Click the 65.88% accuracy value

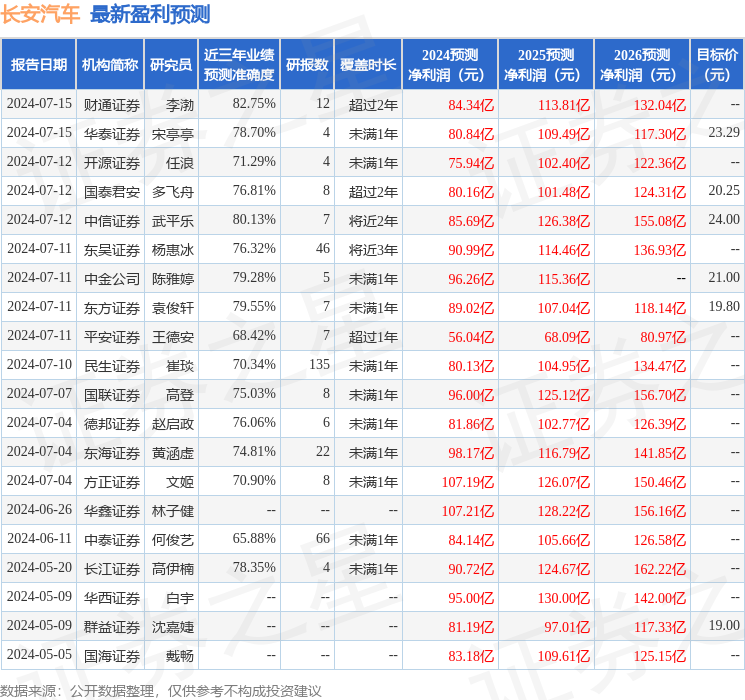(x=254, y=538)
